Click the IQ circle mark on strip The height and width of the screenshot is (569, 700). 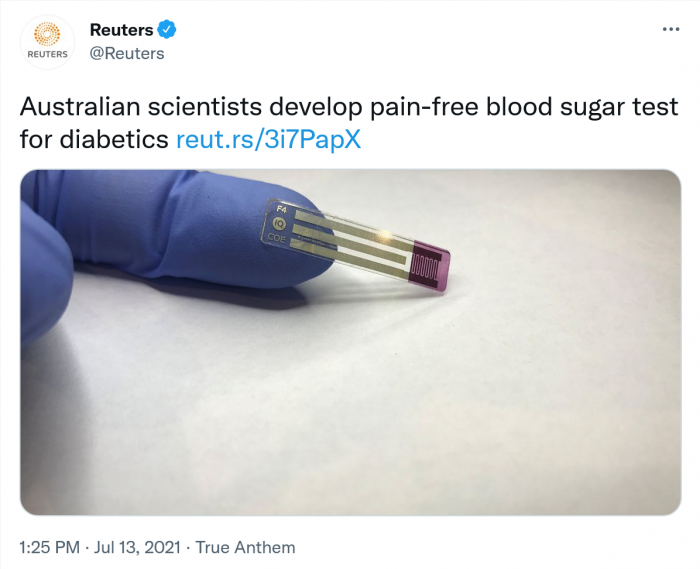280,224
